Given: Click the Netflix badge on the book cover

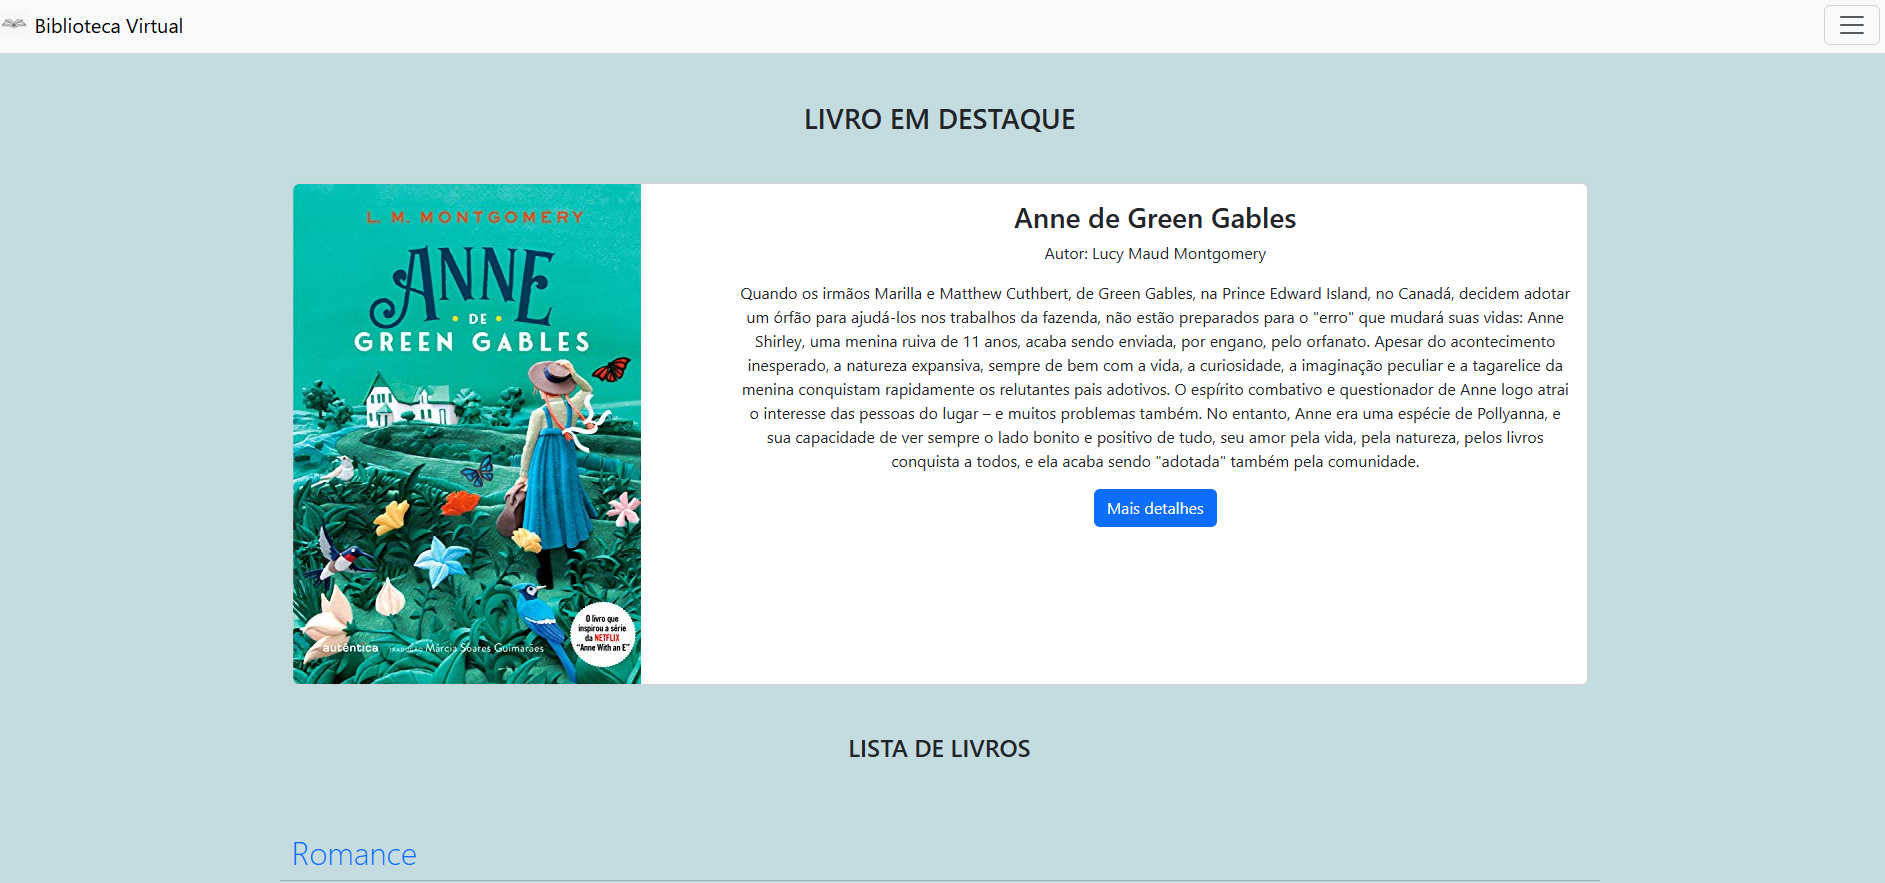Looking at the screenshot, I should [602, 634].
